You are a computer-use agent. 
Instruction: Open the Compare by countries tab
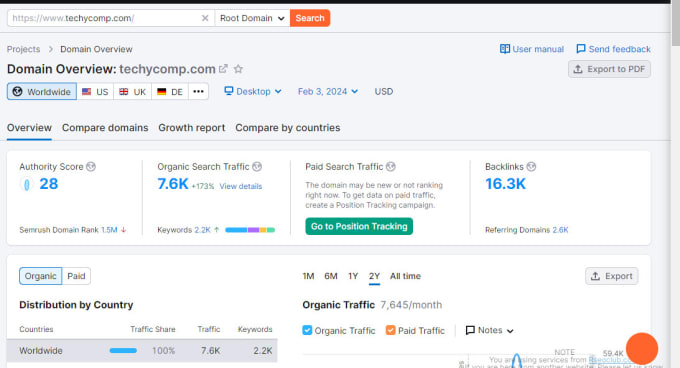[288, 128]
